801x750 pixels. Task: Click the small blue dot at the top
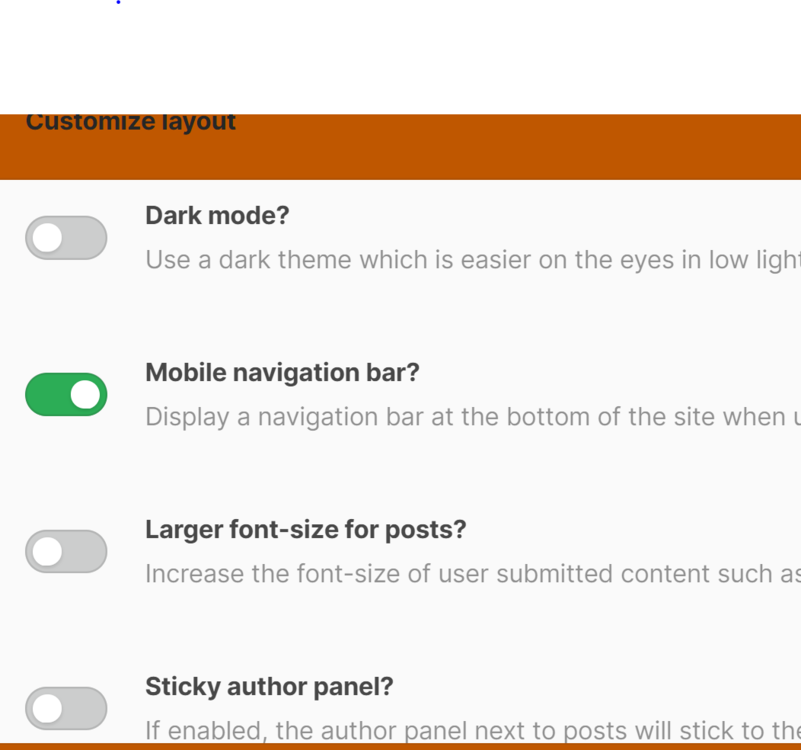pyautogui.click(x=118, y=2)
